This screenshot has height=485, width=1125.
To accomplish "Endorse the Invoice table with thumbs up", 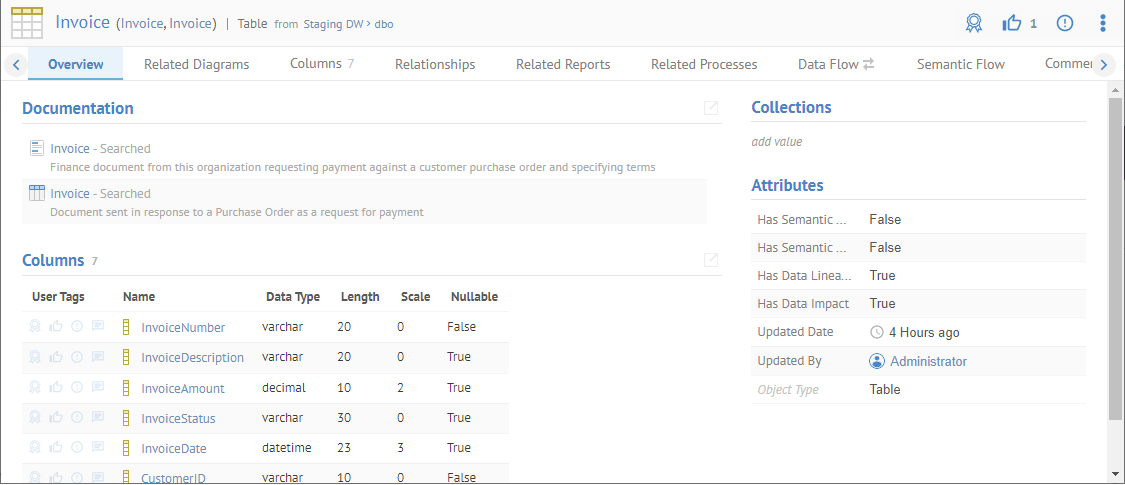I will pos(1012,23).
